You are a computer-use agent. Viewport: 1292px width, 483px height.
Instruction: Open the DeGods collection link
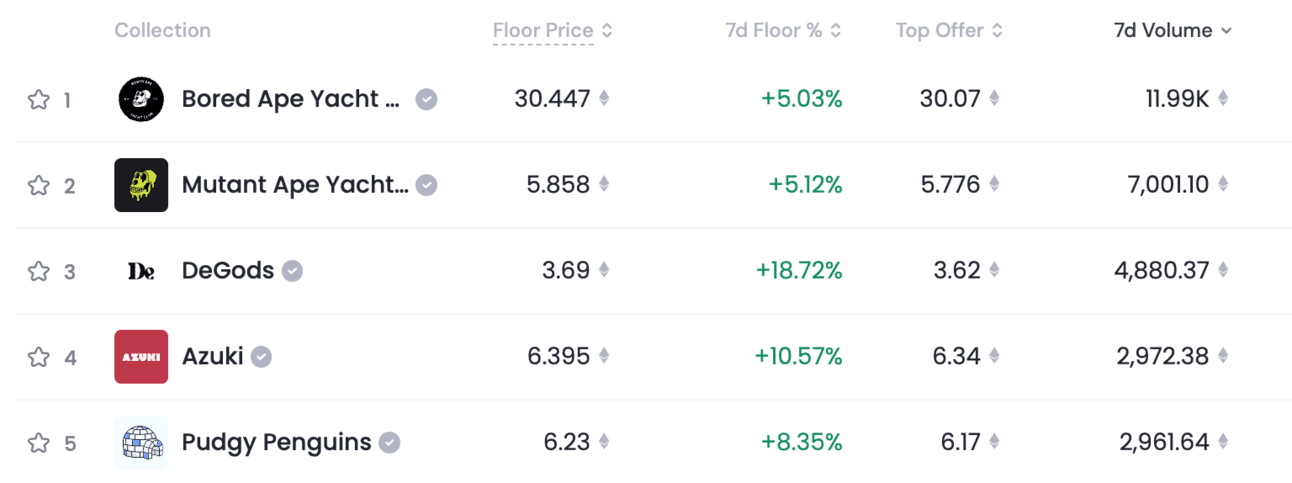228,271
